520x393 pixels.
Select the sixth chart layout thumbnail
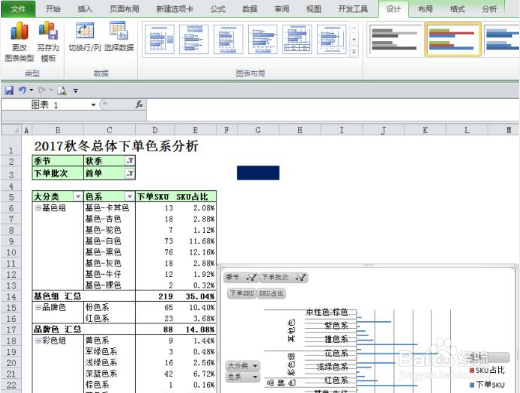coord(331,39)
